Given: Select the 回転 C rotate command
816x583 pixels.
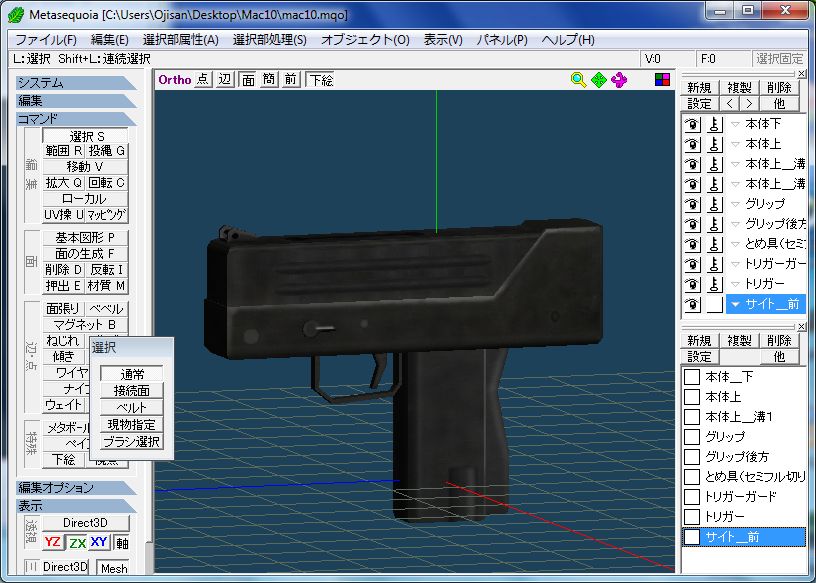Looking at the screenshot, I should click(x=106, y=183).
